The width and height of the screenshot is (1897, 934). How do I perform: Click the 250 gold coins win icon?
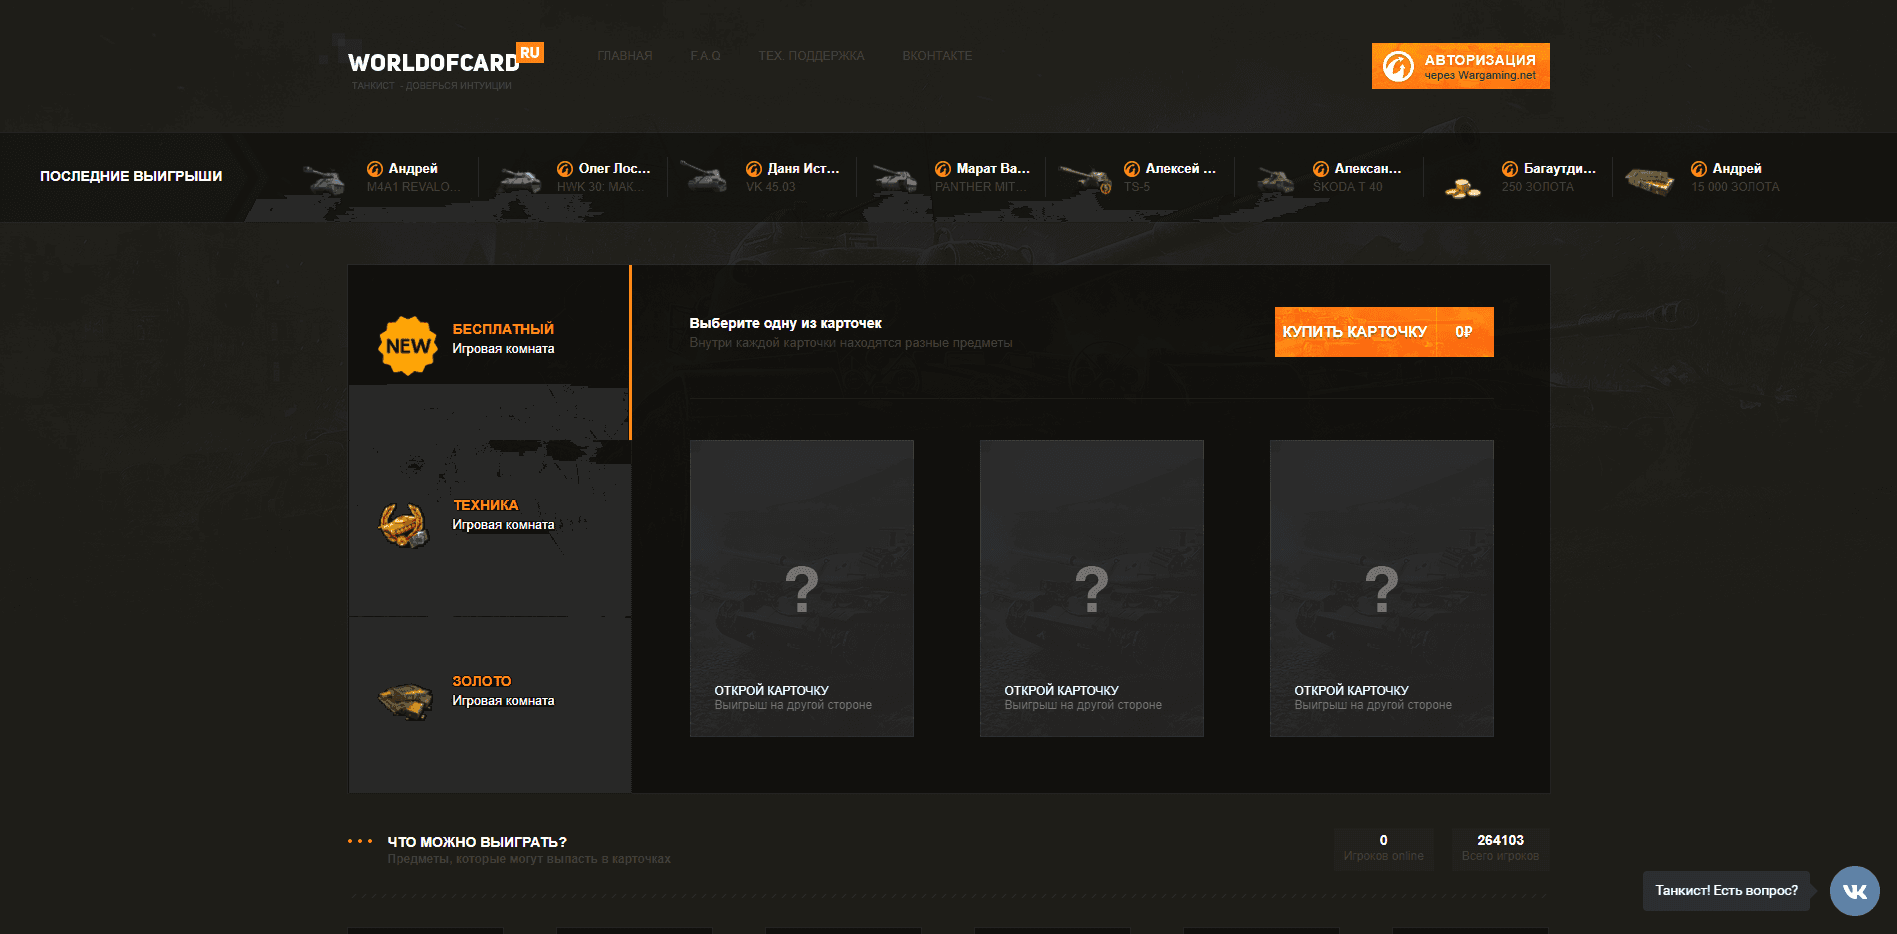(x=1462, y=186)
